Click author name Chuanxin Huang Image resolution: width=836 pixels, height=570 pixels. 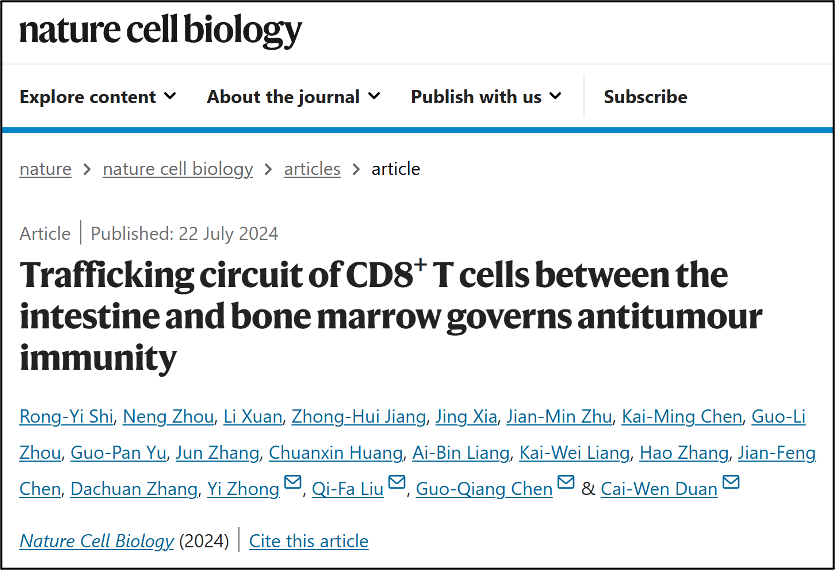coord(336,453)
